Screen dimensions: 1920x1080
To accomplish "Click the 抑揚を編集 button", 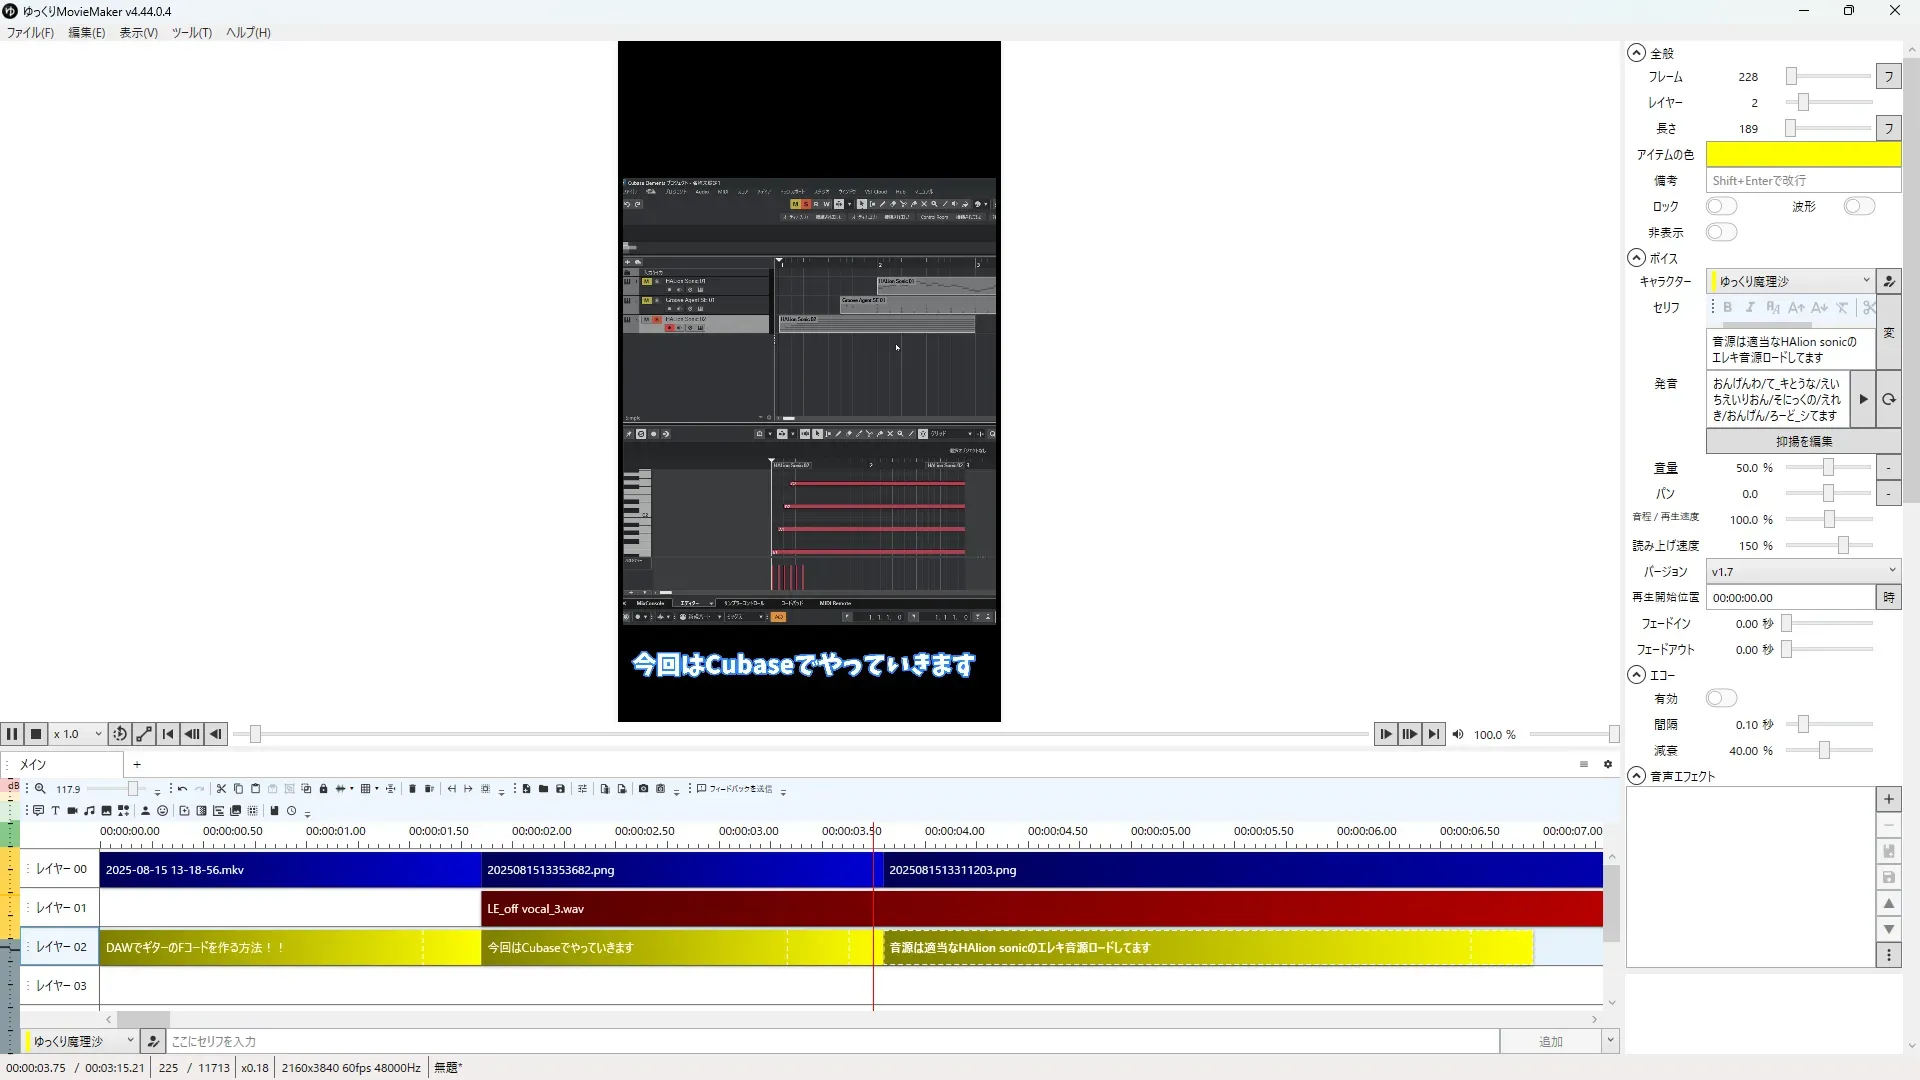I will point(1803,441).
